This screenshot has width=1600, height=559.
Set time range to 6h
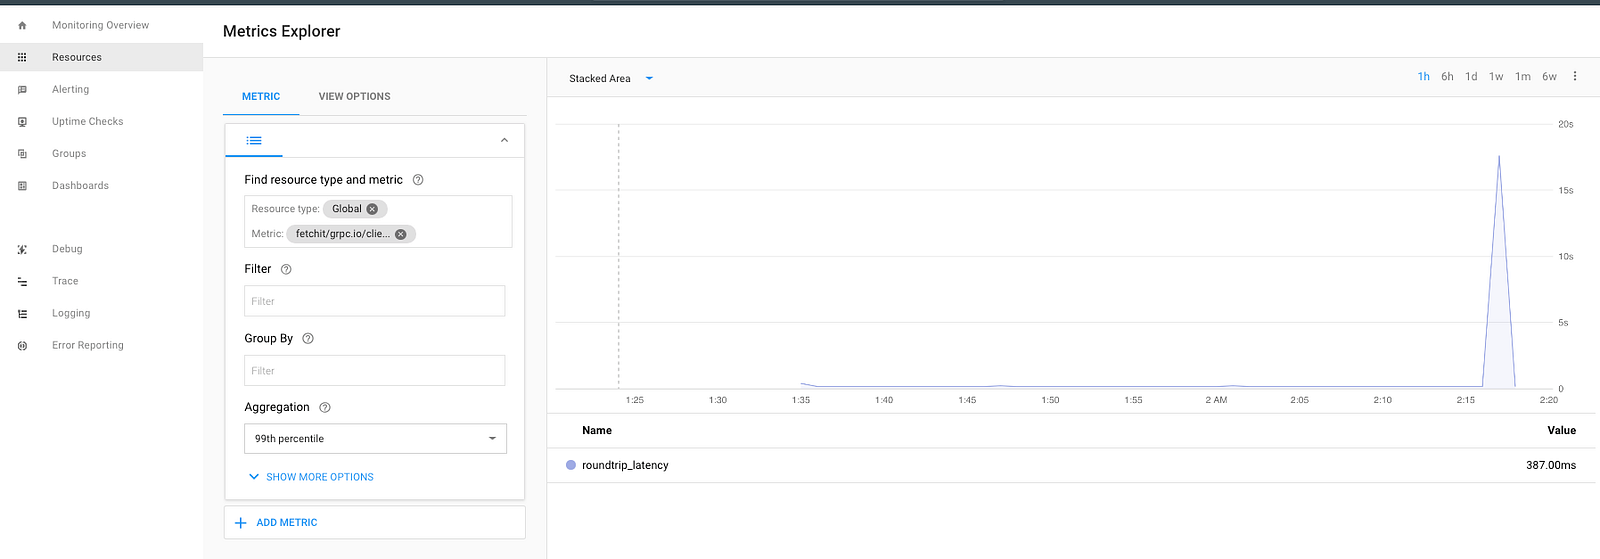[x=1447, y=76]
